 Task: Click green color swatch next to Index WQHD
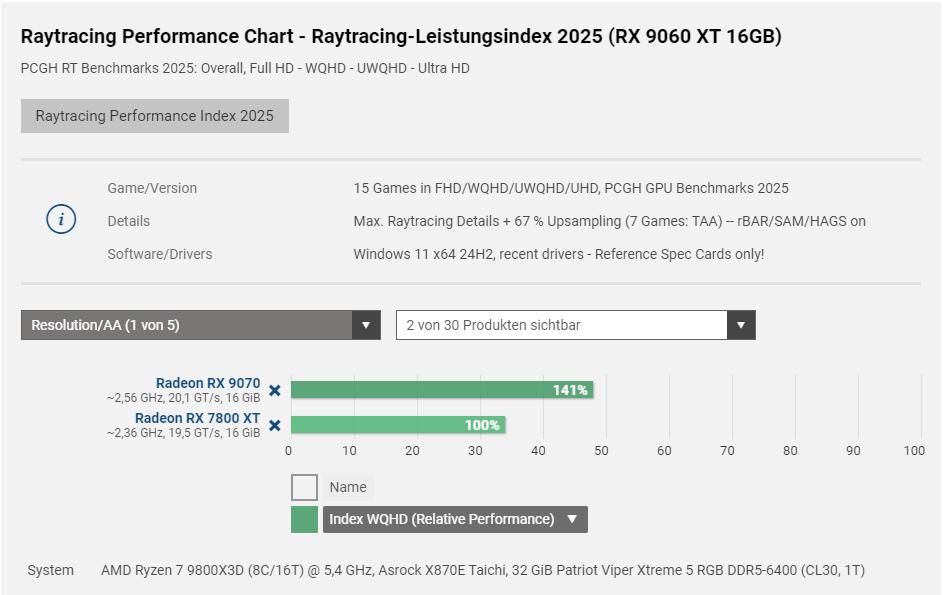point(304,519)
